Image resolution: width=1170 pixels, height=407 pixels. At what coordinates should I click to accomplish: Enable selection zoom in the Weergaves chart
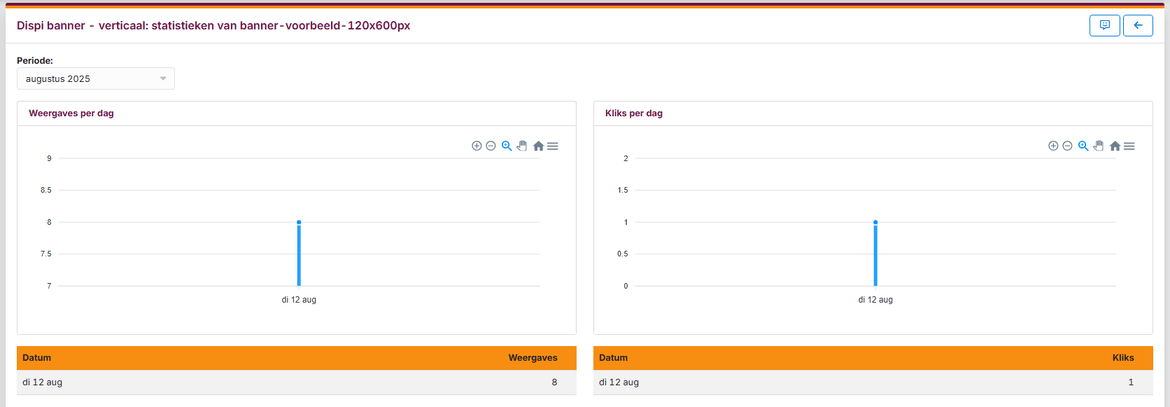[x=507, y=146]
